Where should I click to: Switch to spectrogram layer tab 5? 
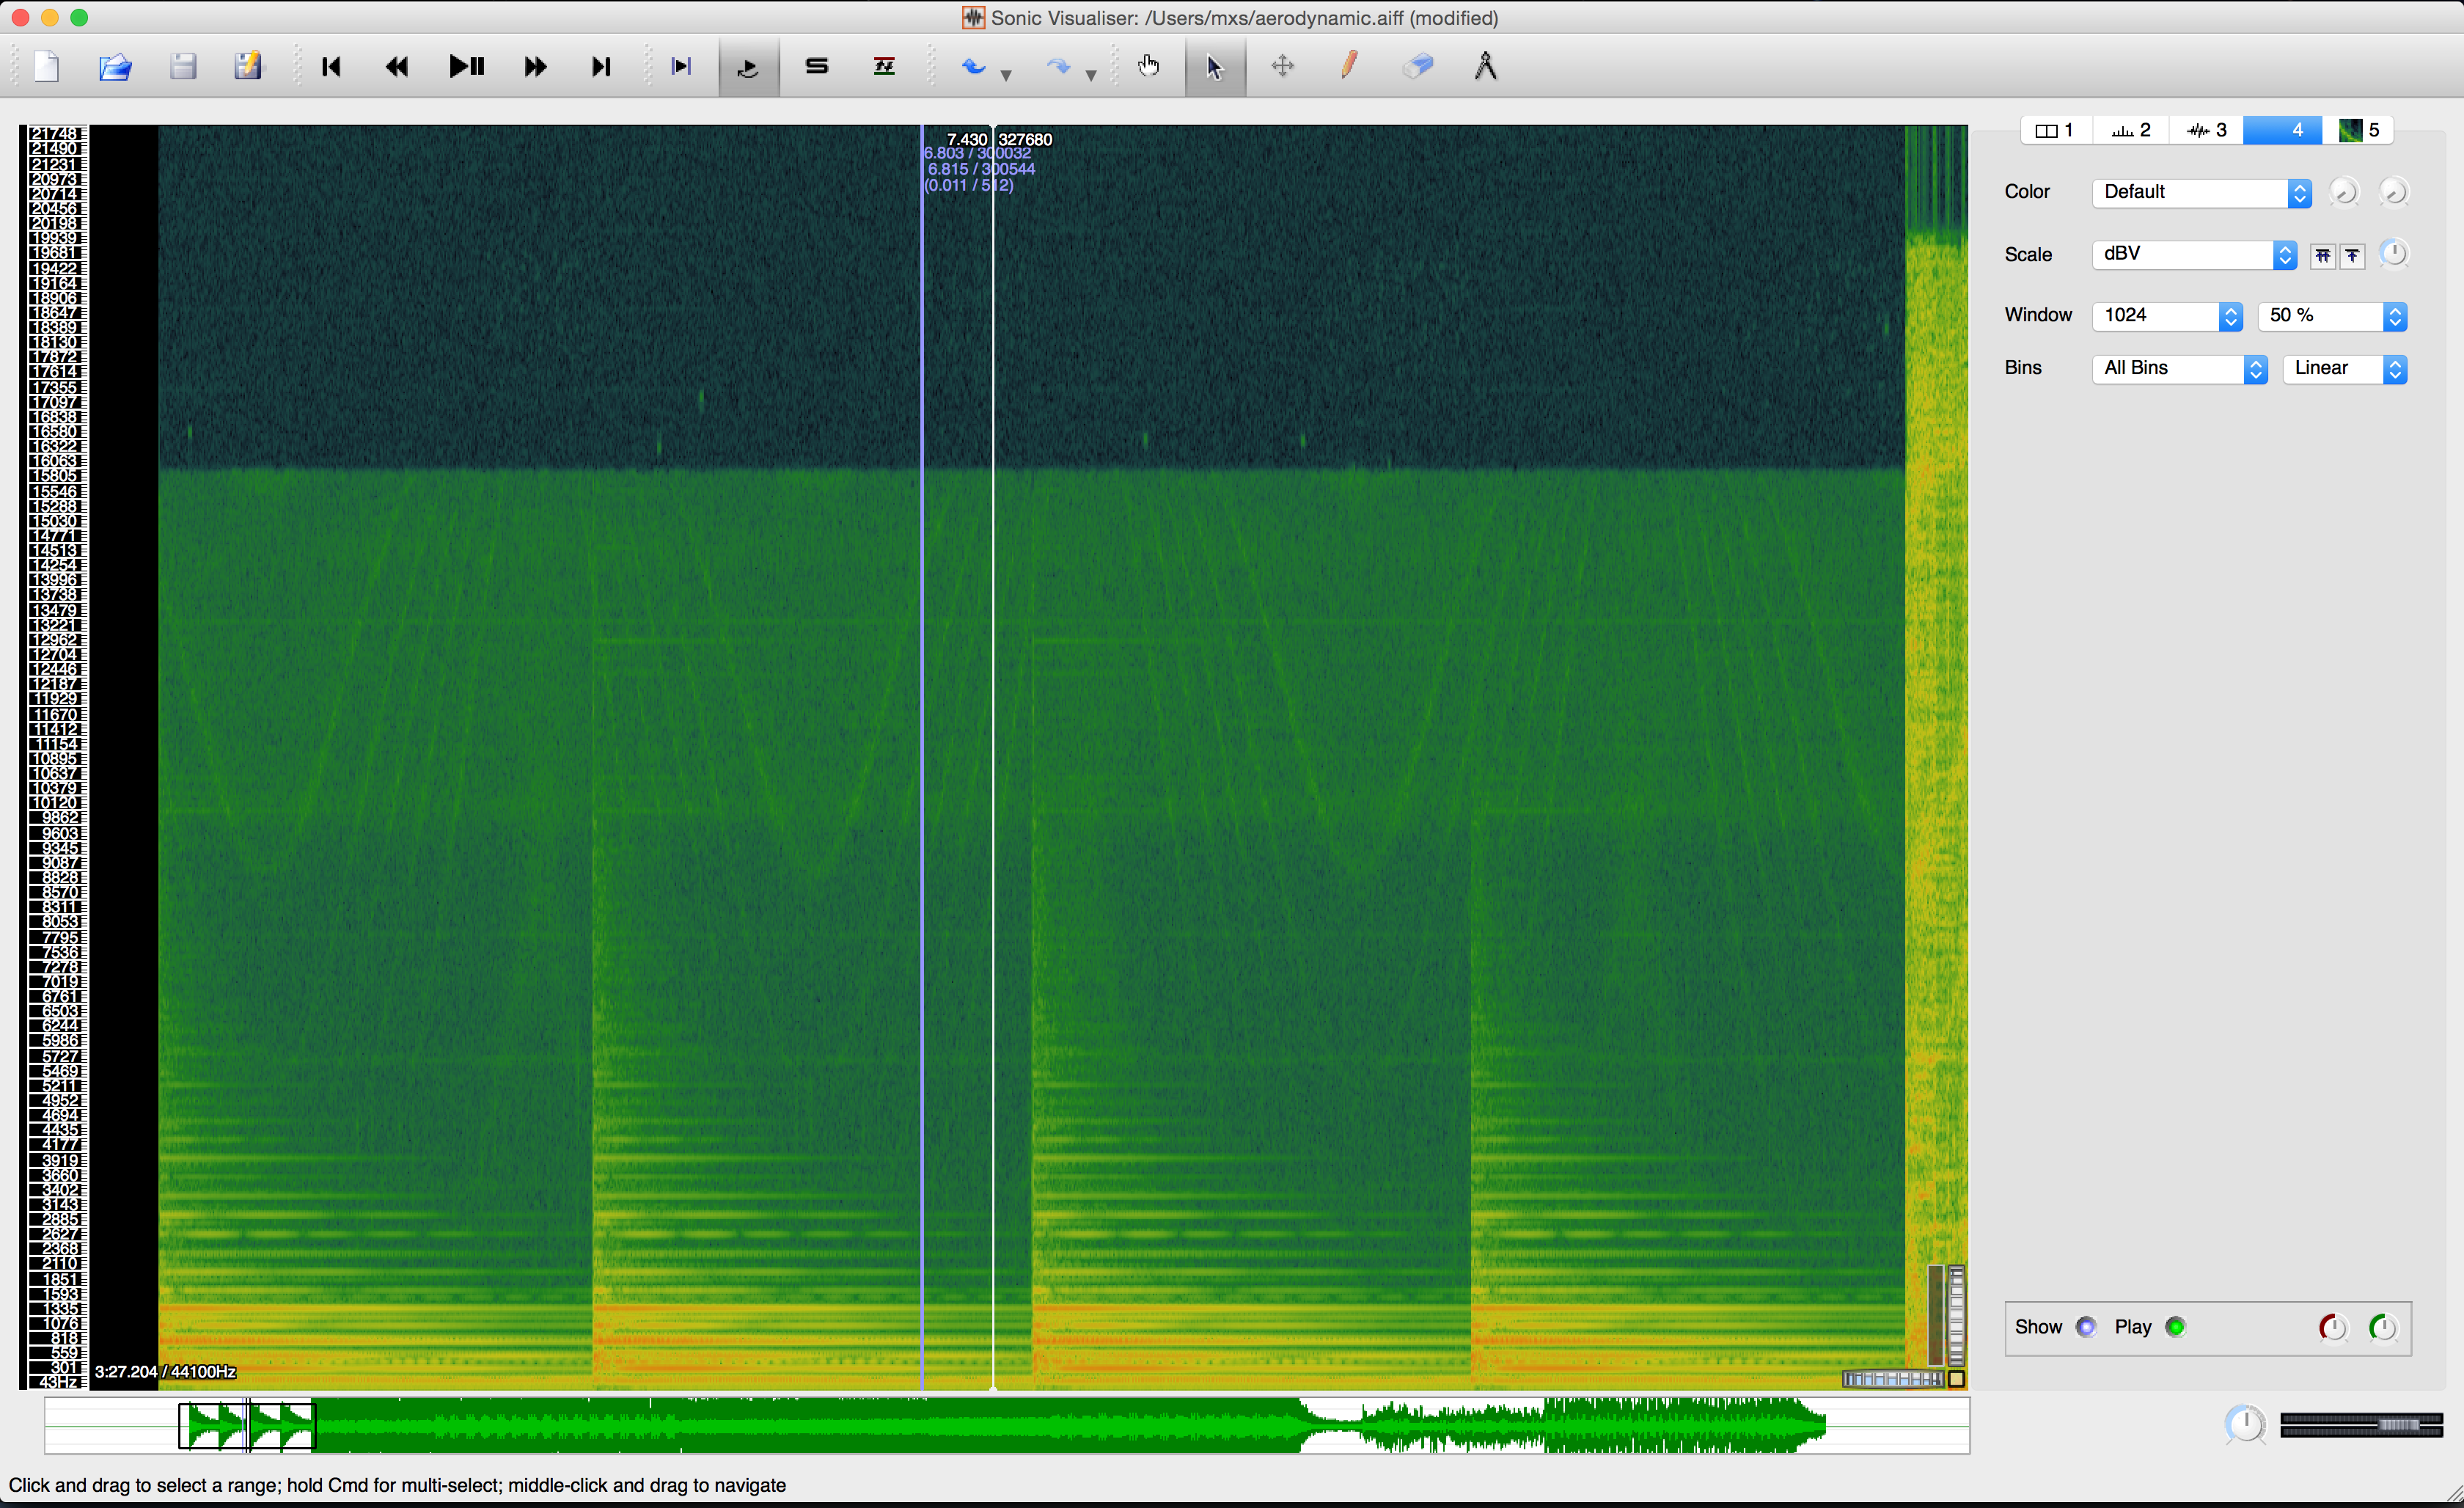coord(2358,130)
